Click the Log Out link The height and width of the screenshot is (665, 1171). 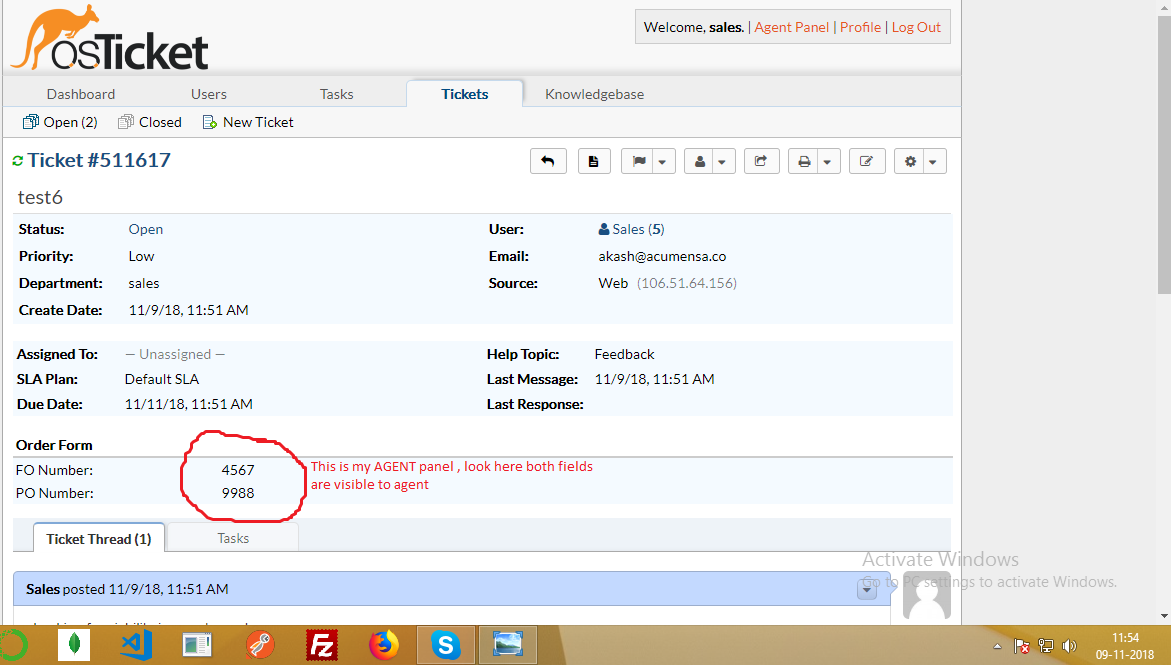coord(915,27)
